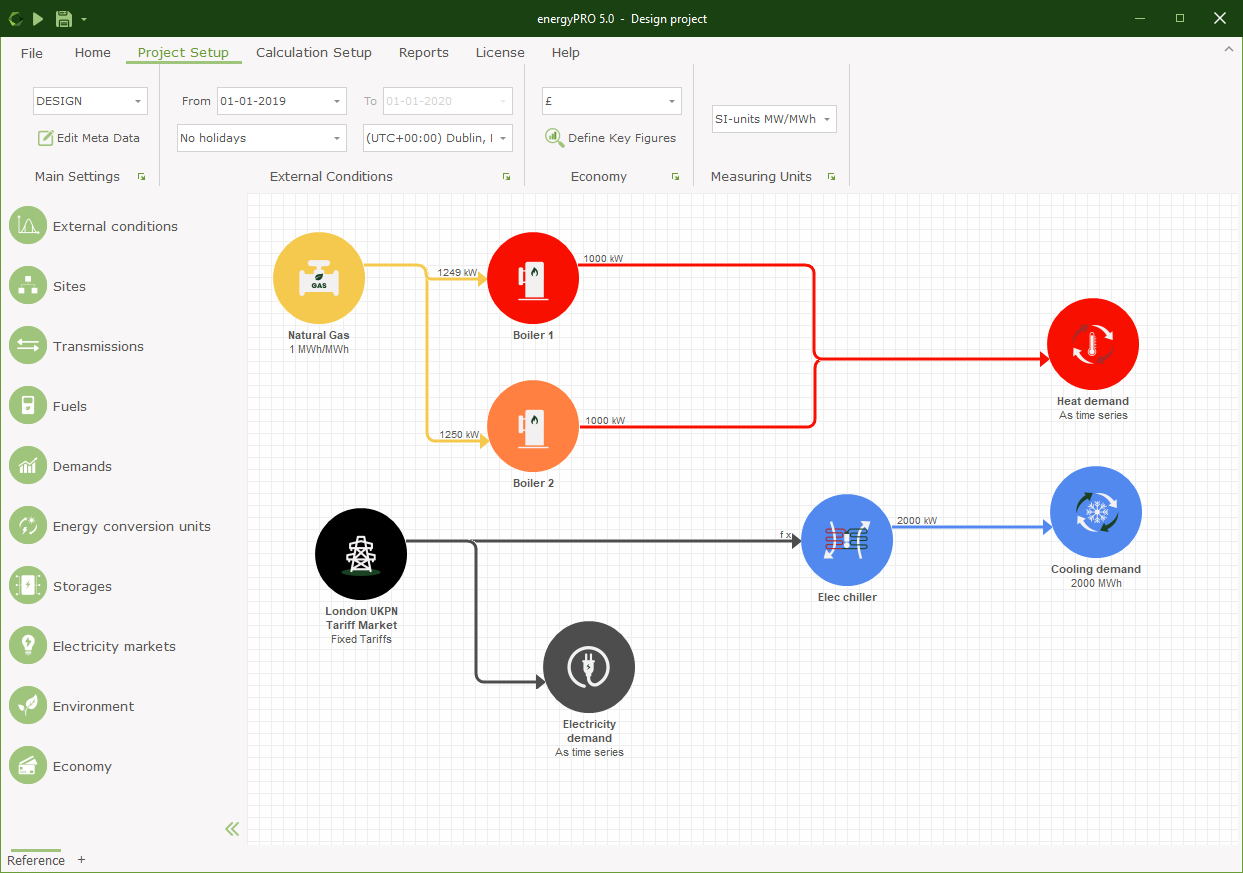This screenshot has height=873, width=1243.
Task: Collapse the left sidebar with double chevron
Action: (x=232, y=828)
